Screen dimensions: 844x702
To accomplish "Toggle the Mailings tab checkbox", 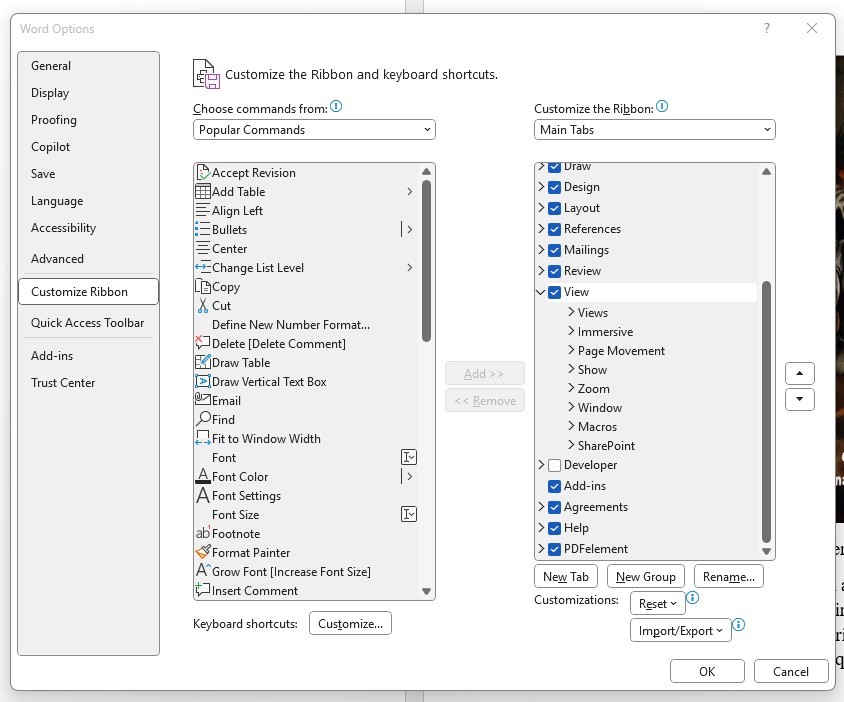I will pyautogui.click(x=554, y=250).
